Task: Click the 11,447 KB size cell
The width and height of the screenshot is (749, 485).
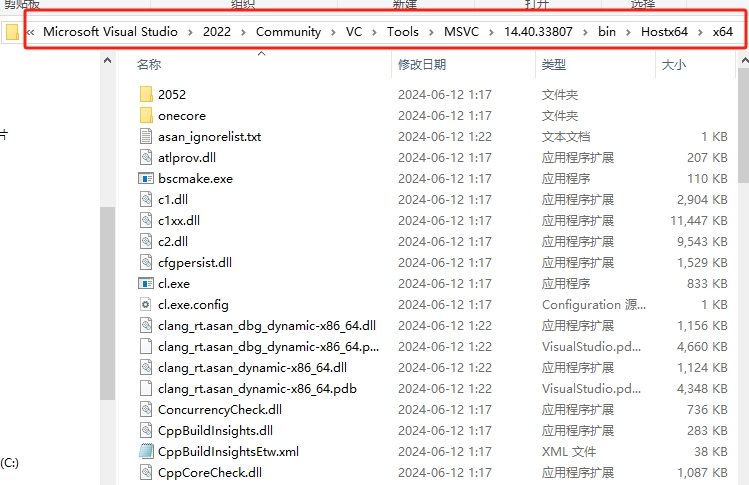Action: (x=698, y=220)
